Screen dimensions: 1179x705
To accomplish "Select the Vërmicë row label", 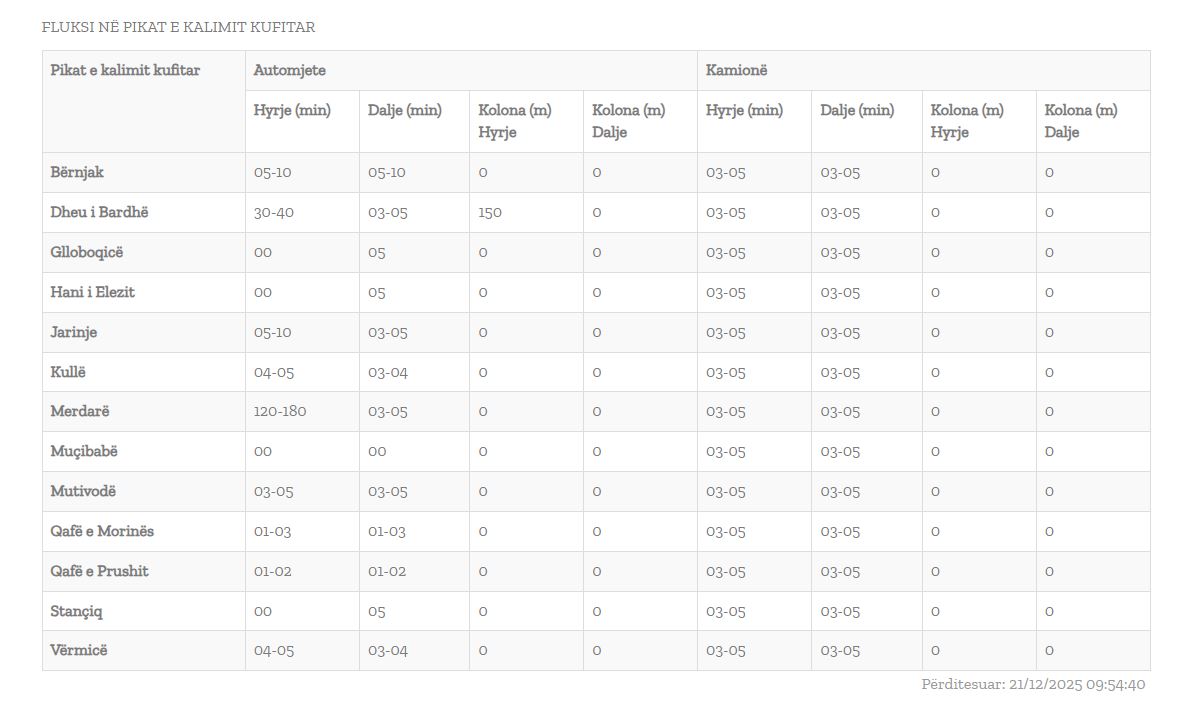I will coord(79,650).
